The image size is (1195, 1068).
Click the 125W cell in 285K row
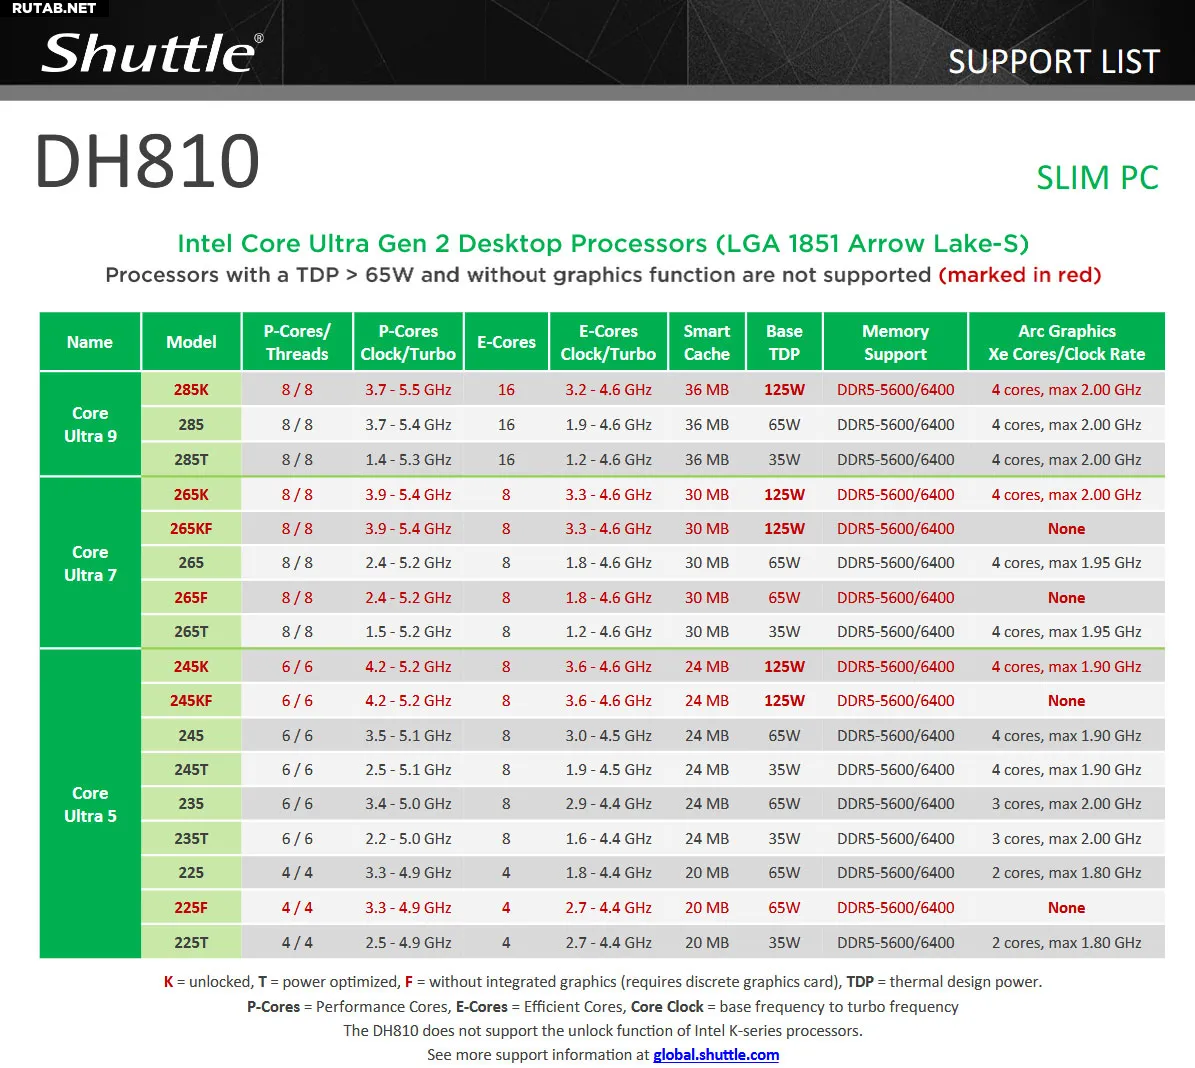coord(784,390)
